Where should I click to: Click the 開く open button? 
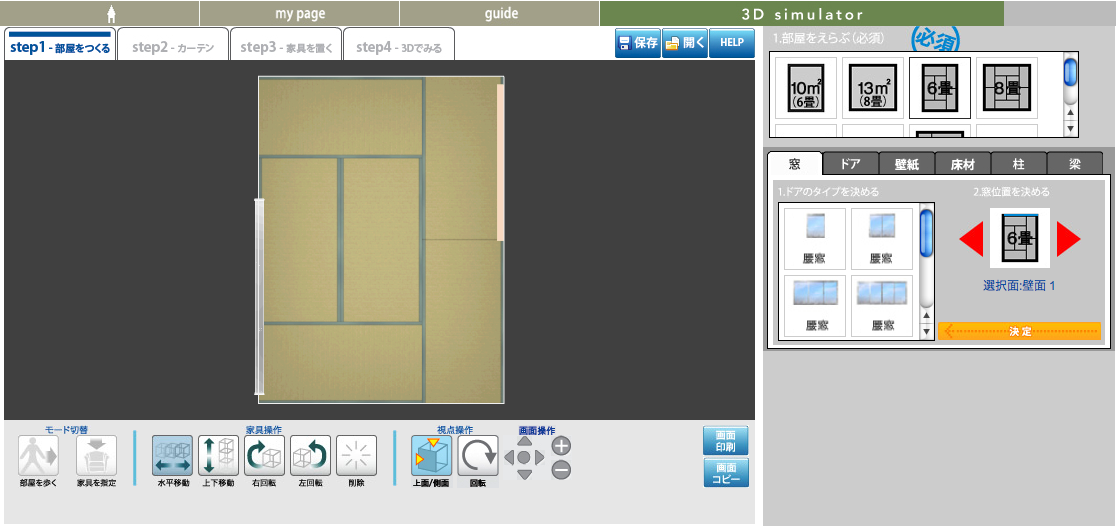click(x=685, y=43)
